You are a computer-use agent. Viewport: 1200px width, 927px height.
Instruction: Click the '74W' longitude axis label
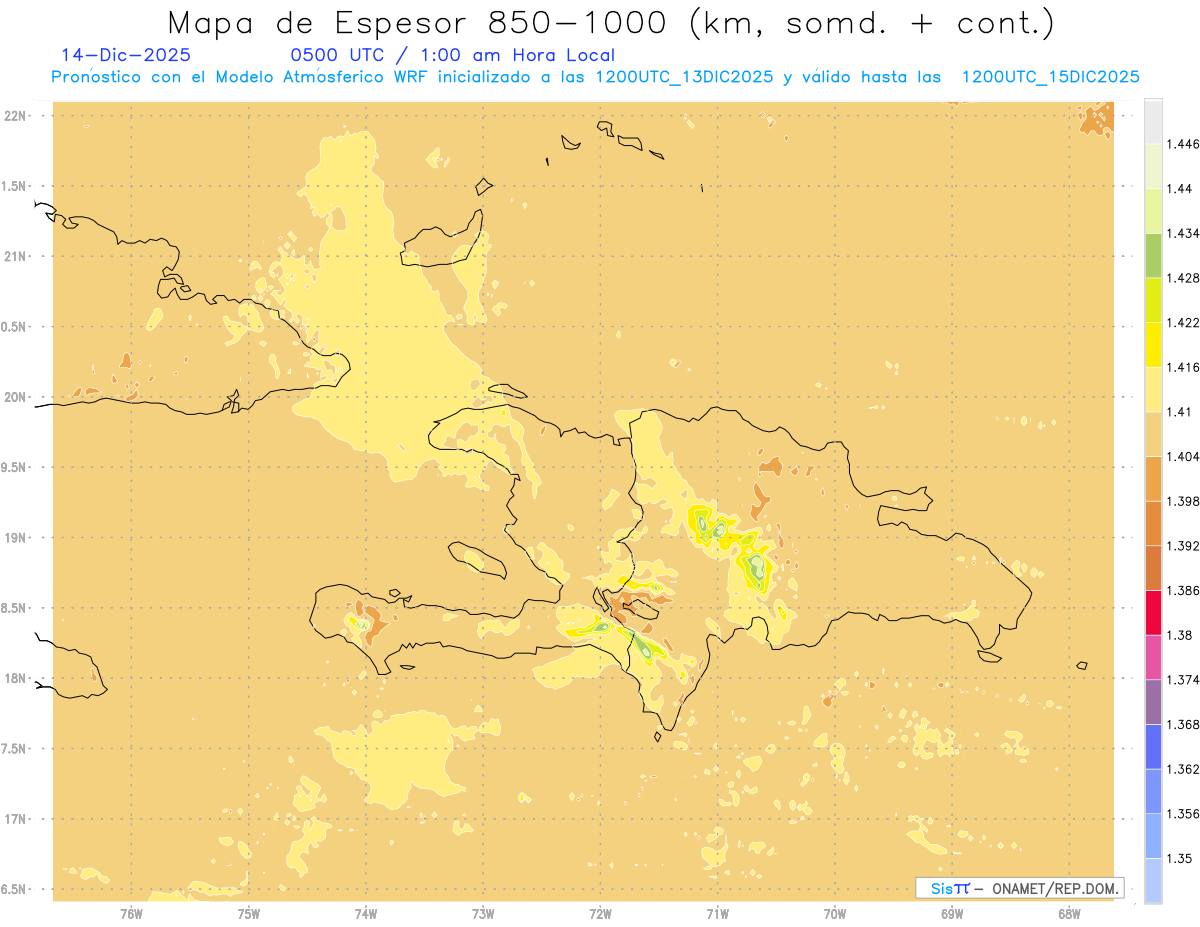click(x=366, y=913)
